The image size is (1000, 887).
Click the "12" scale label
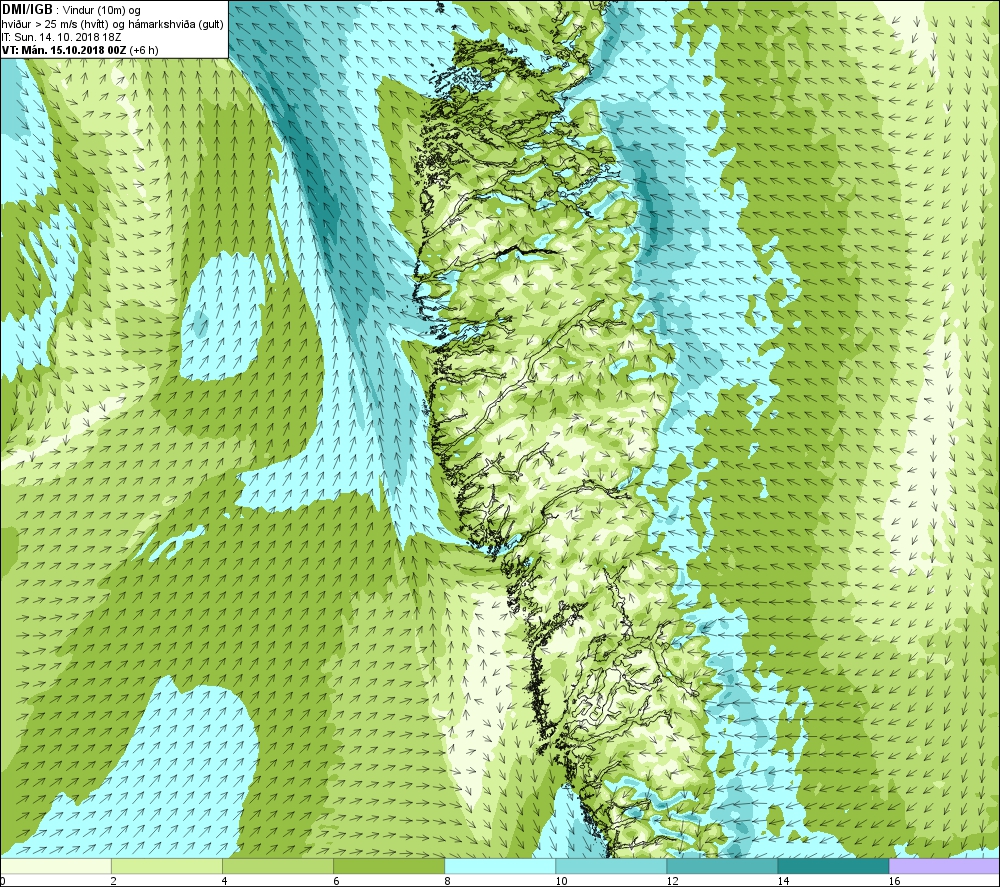[x=672, y=881]
